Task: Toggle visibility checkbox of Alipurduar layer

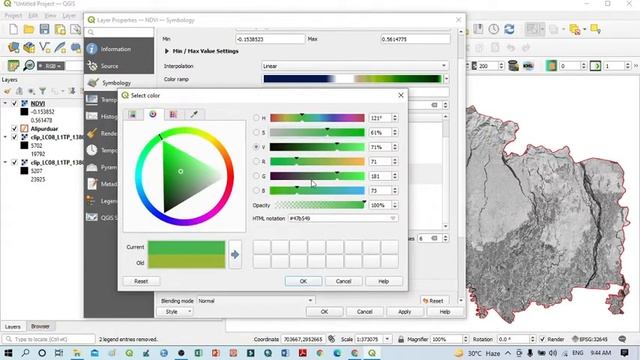Action: coord(15,129)
